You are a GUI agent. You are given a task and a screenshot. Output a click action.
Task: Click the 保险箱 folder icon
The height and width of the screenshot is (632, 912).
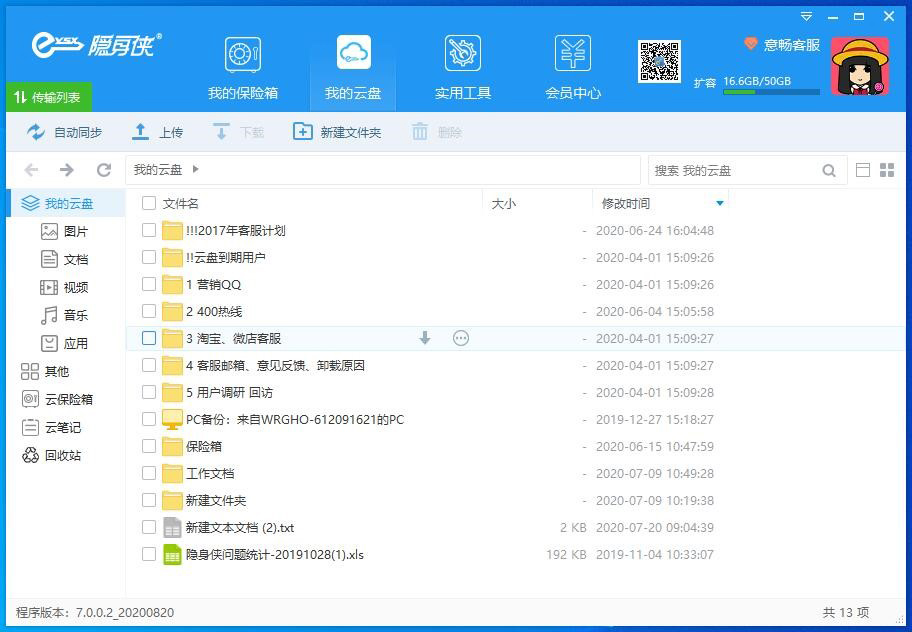point(172,447)
